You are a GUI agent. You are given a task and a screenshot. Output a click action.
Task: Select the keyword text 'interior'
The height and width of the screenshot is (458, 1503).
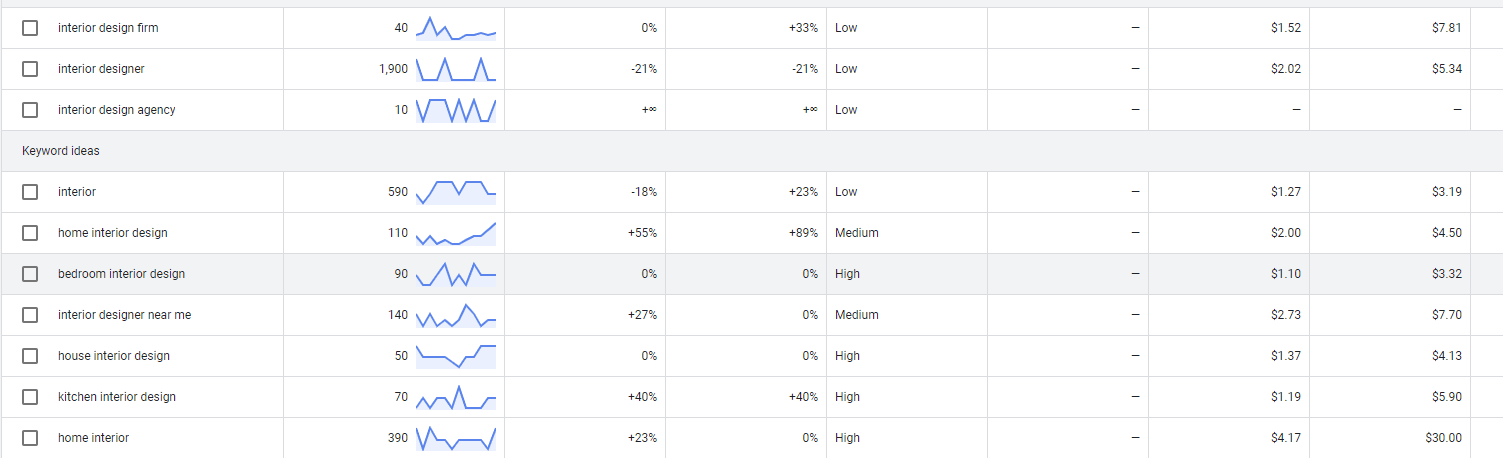pyautogui.click(x=77, y=192)
